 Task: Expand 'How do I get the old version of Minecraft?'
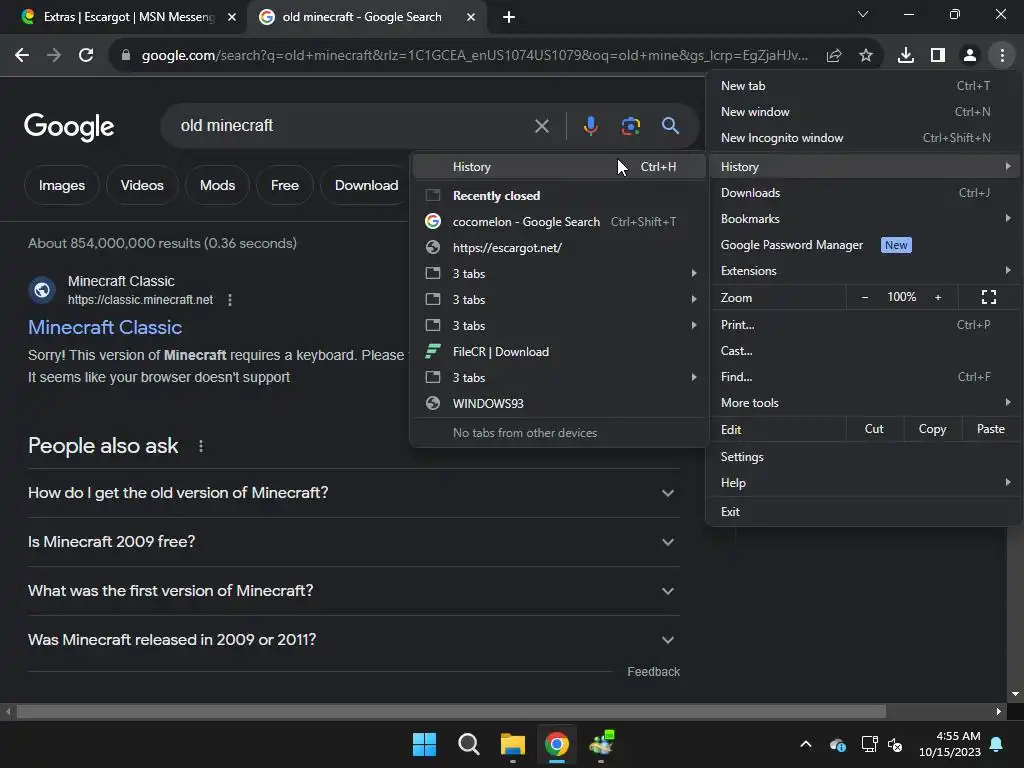353,493
